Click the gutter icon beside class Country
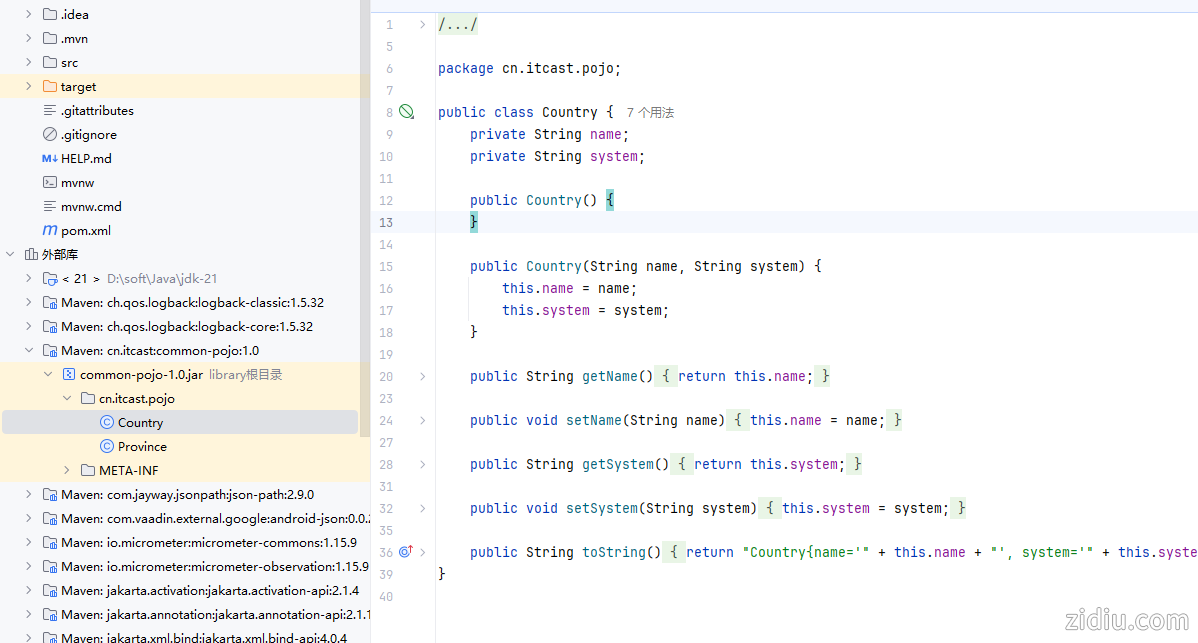This screenshot has width=1198, height=643. click(406, 112)
